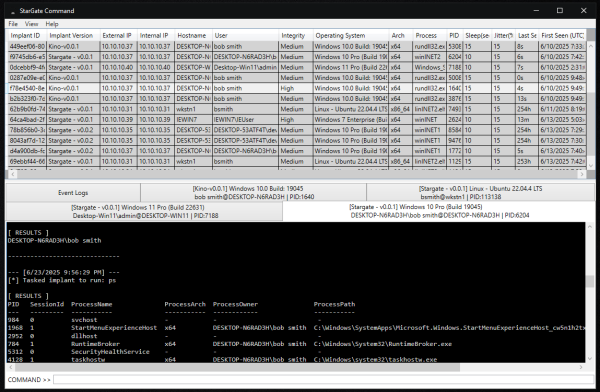Open the View menu
The width and height of the screenshot is (600, 392).
31,24
